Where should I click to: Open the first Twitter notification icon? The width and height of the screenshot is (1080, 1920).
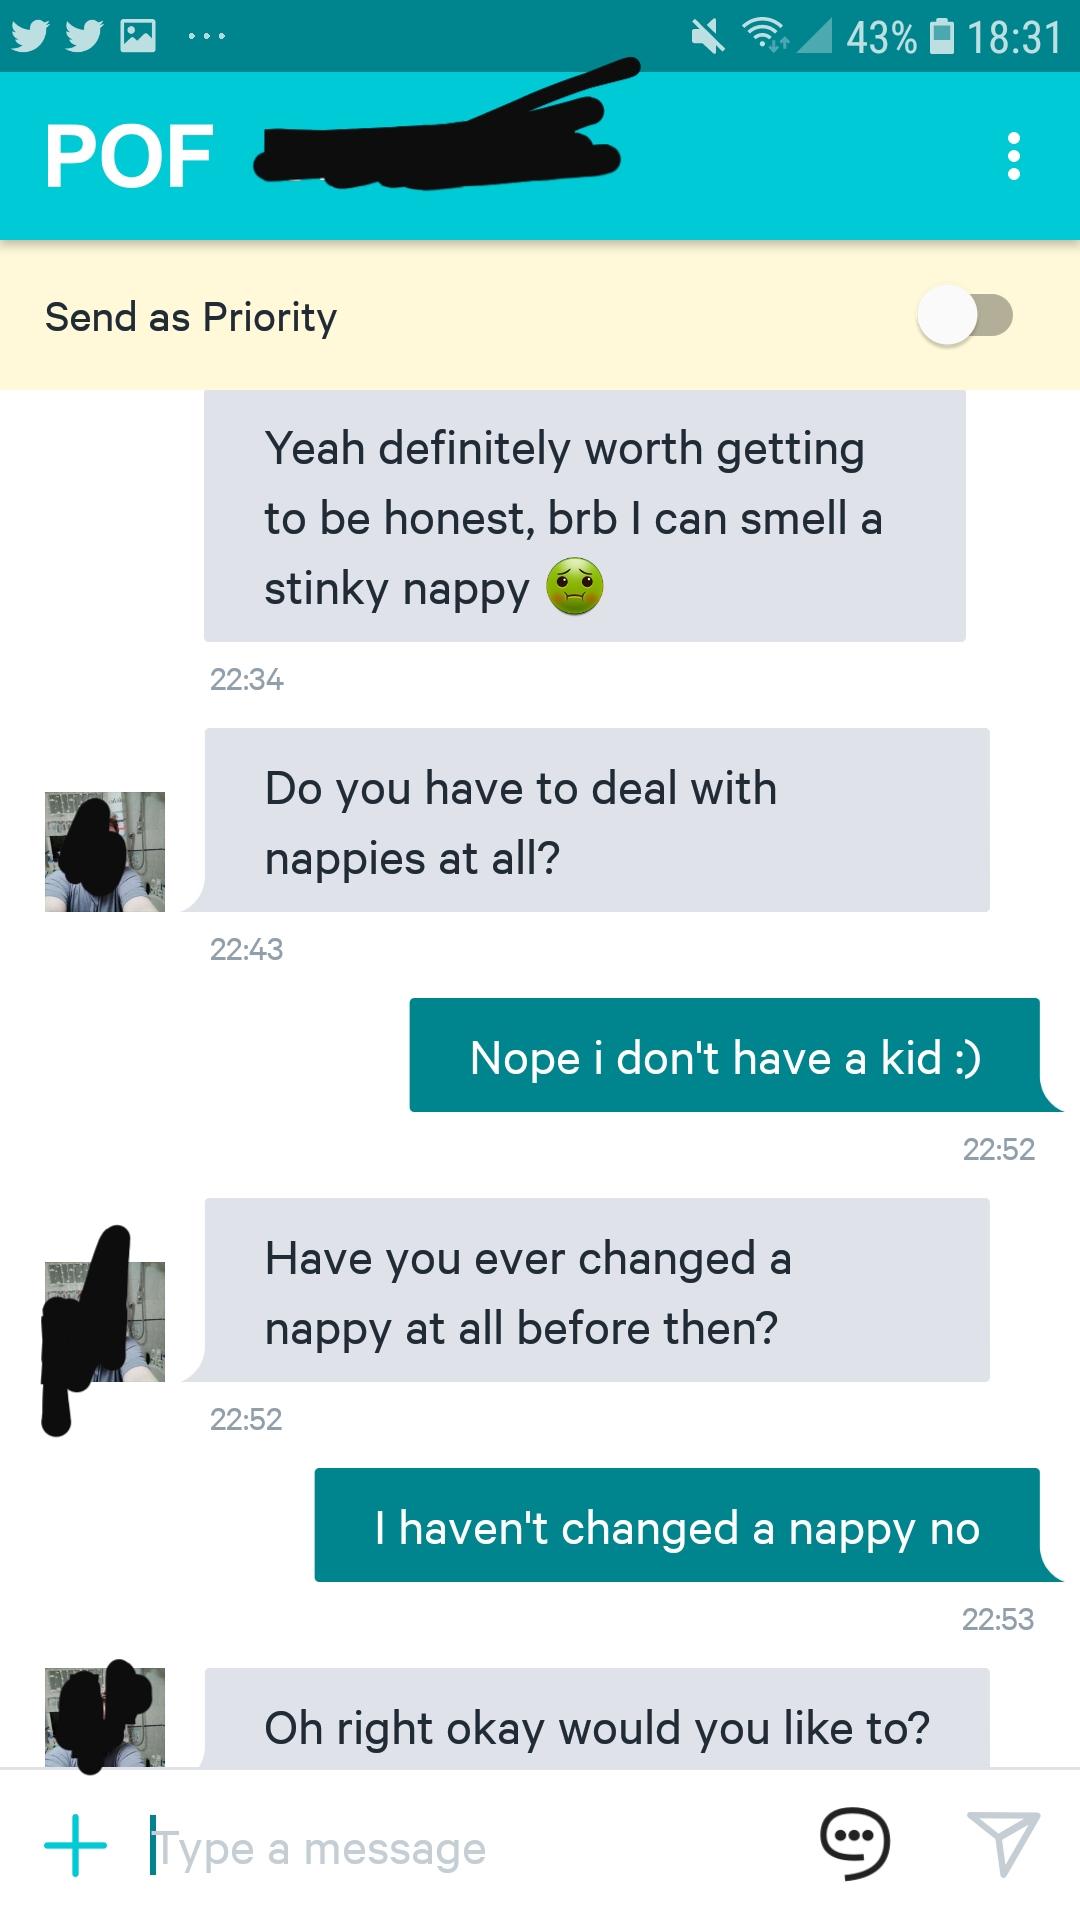(30, 36)
